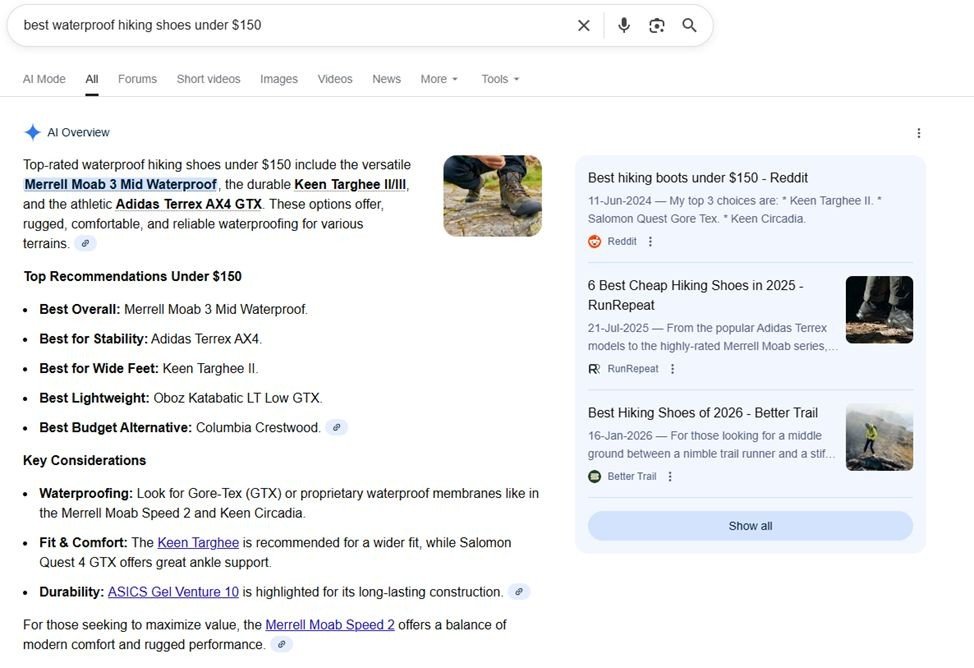Open 'Best Hiking Shoes of 2026 - Better Trail'
The image size is (974, 668).
[703, 413]
